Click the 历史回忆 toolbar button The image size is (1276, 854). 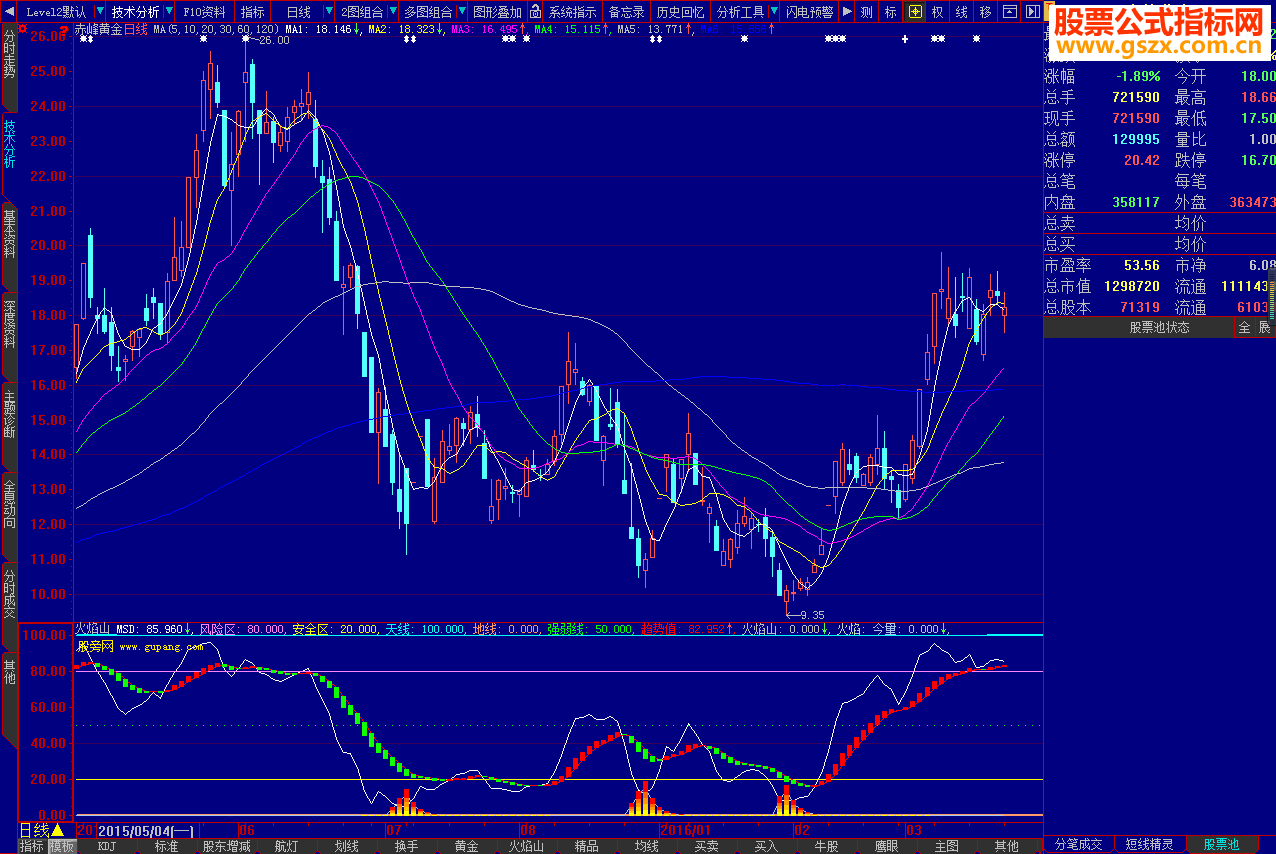point(681,12)
